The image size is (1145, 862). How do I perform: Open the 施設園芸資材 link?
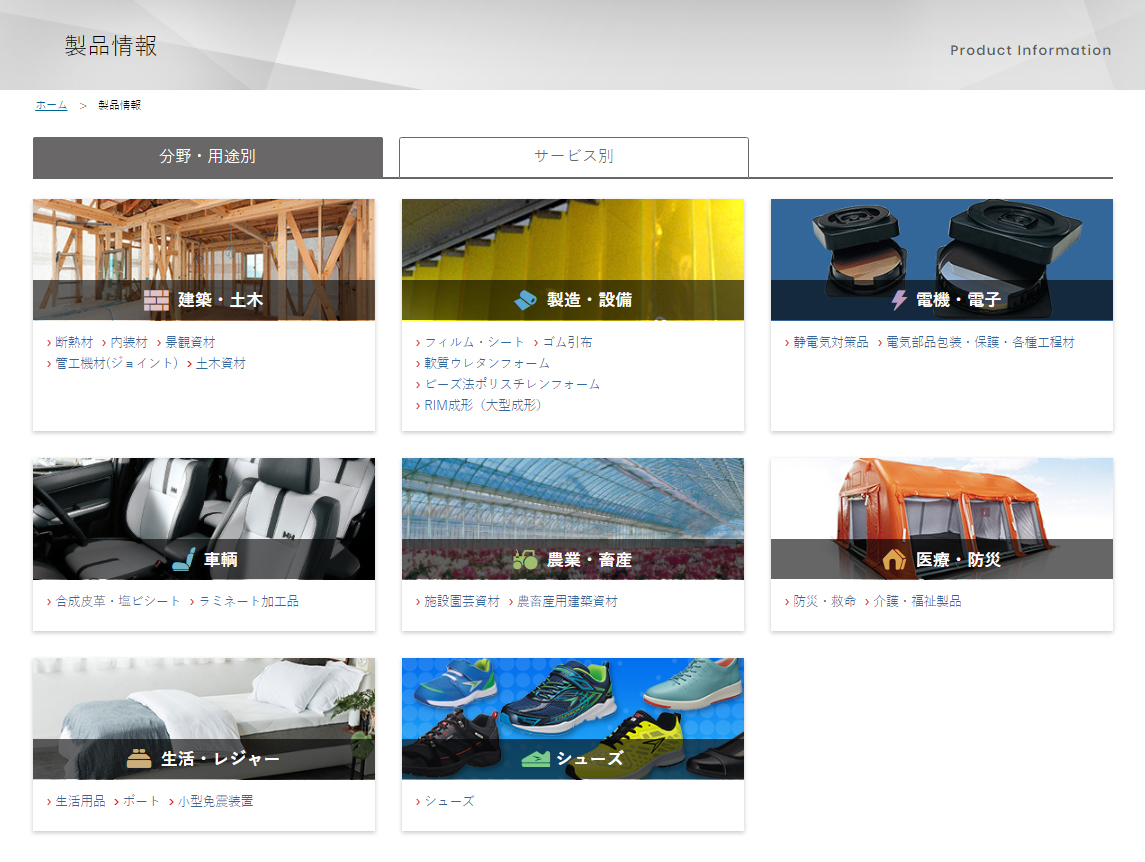pos(461,601)
